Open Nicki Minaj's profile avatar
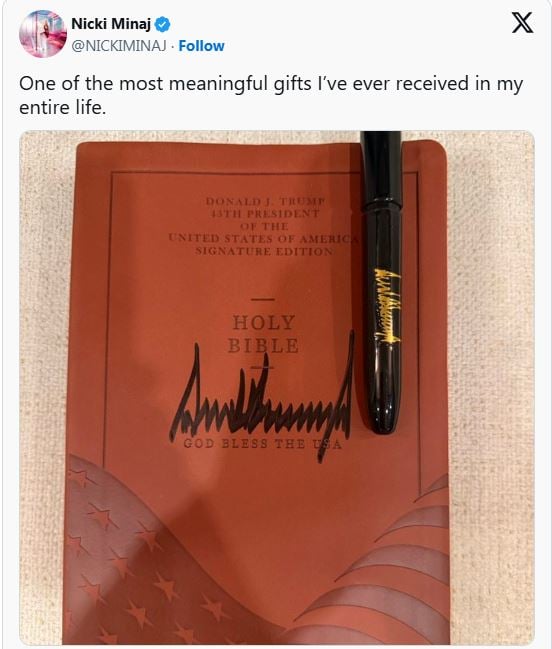Viewport: 552px width, 649px height. click(x=43, y=34)
